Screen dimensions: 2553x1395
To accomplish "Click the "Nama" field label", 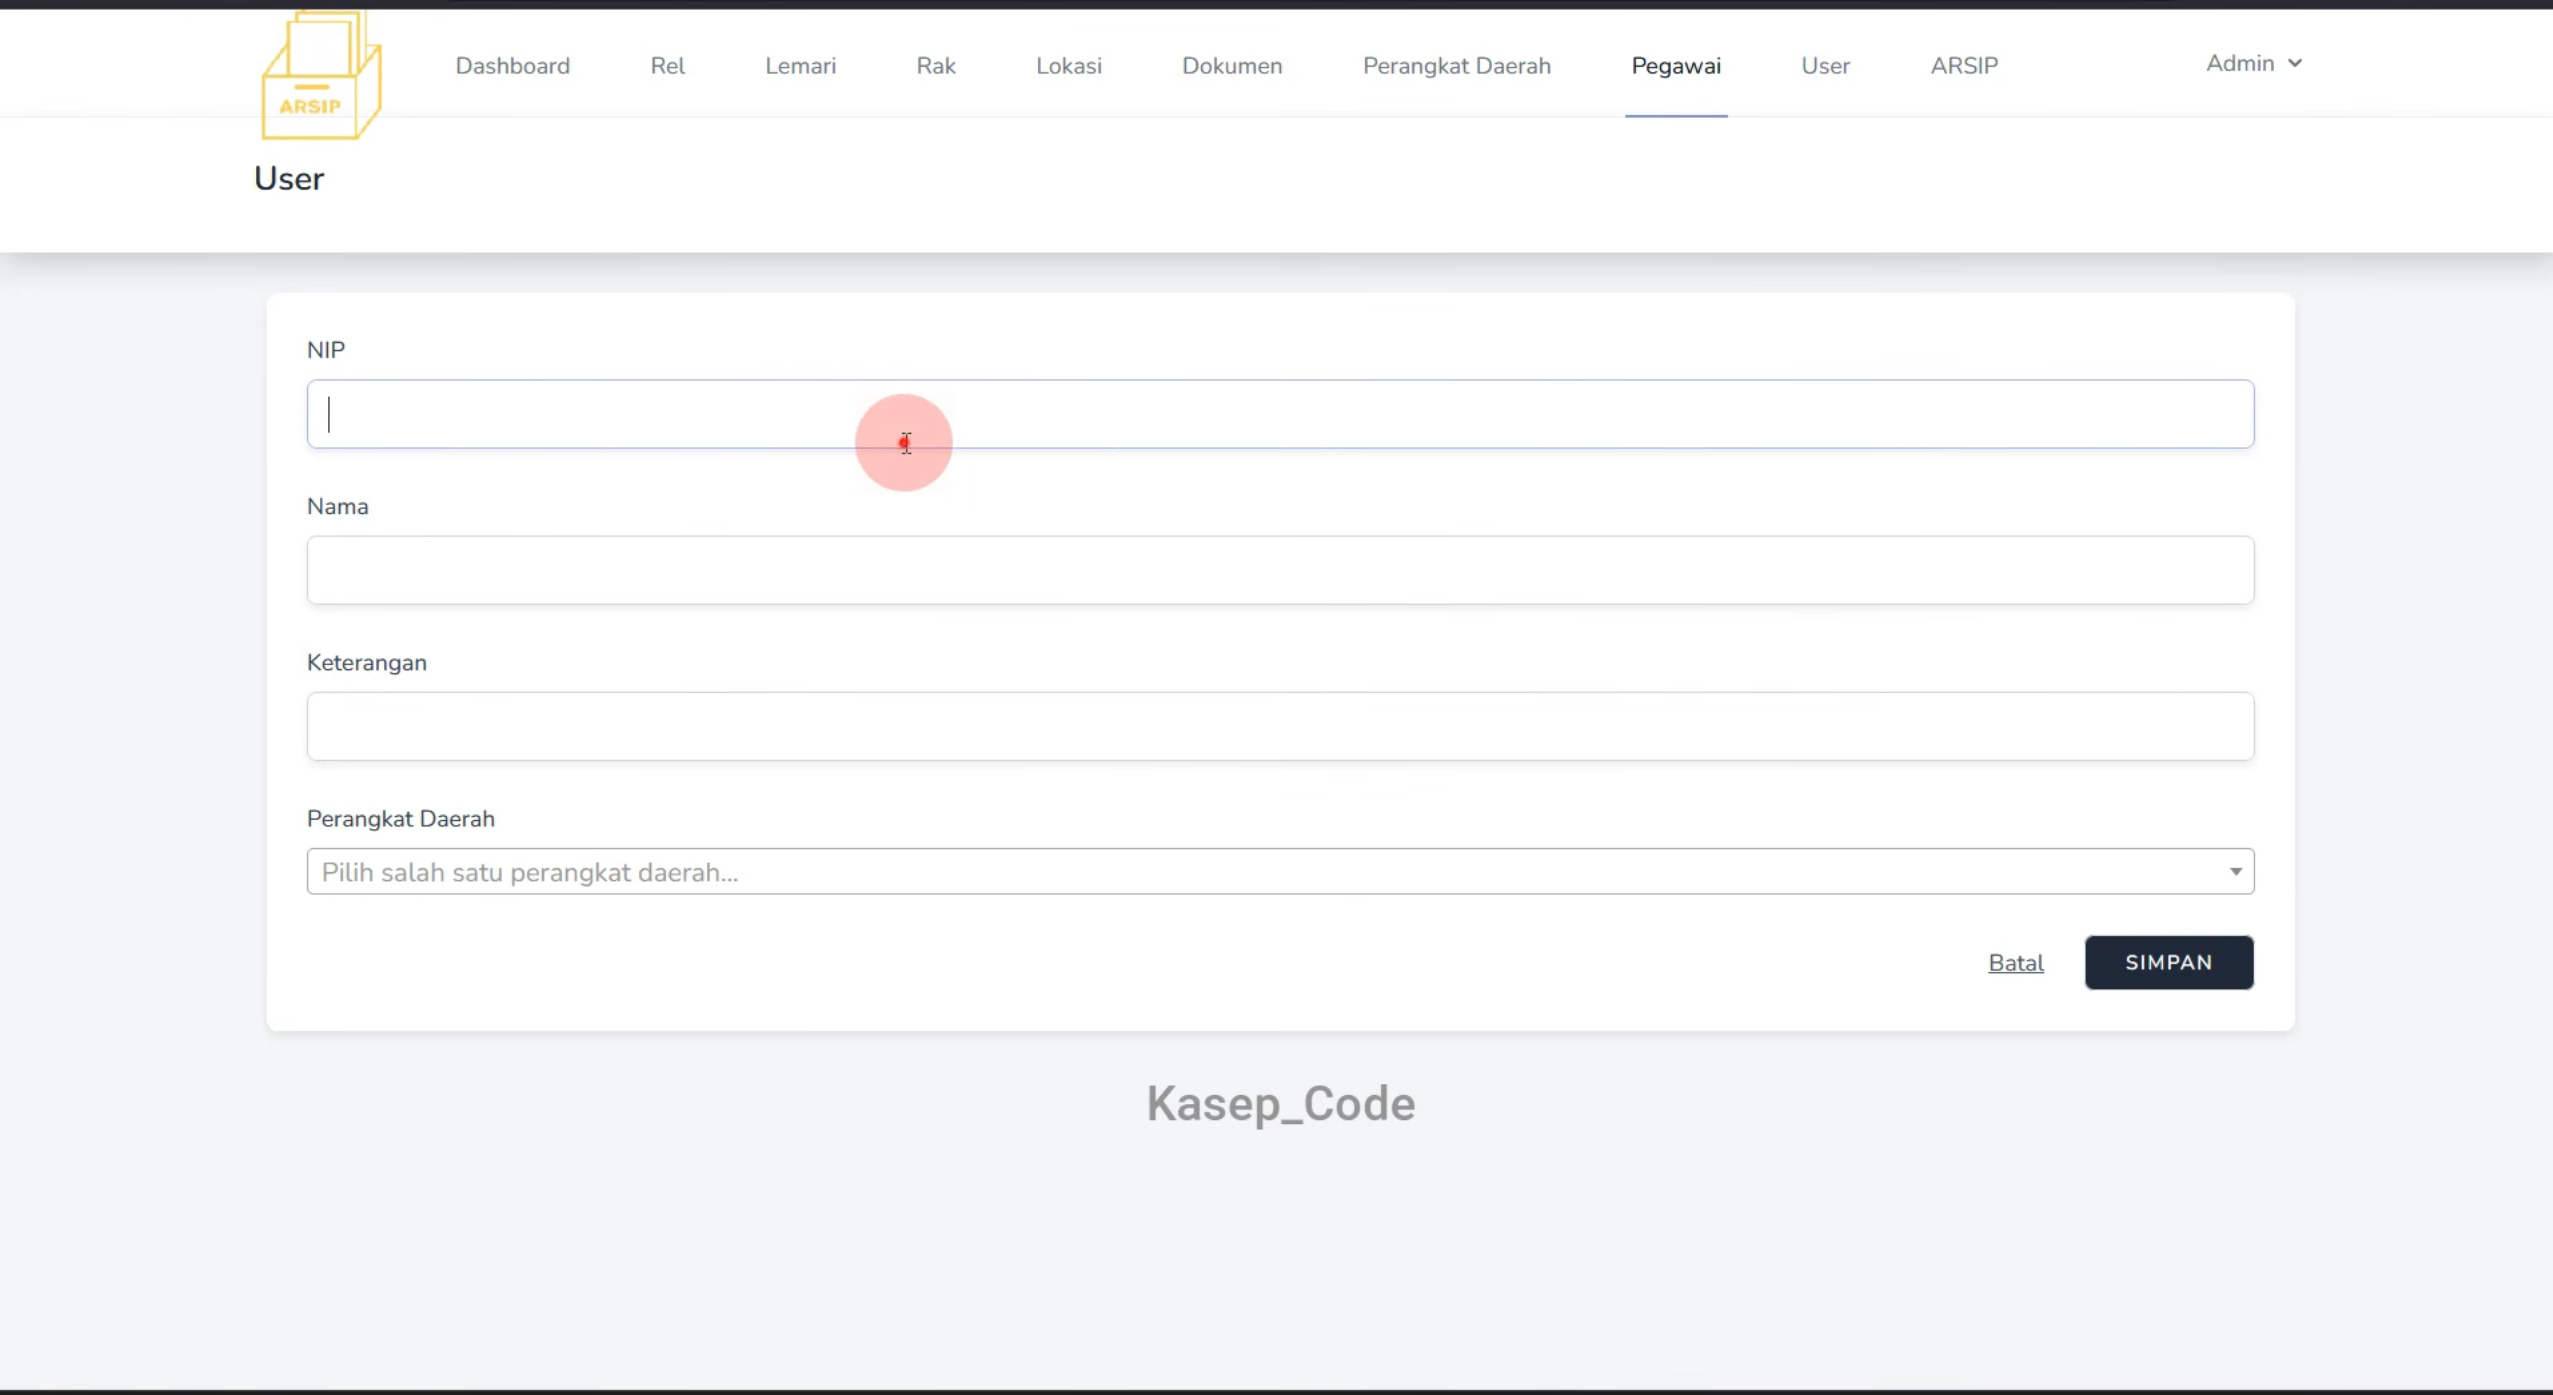I will 337,506.
